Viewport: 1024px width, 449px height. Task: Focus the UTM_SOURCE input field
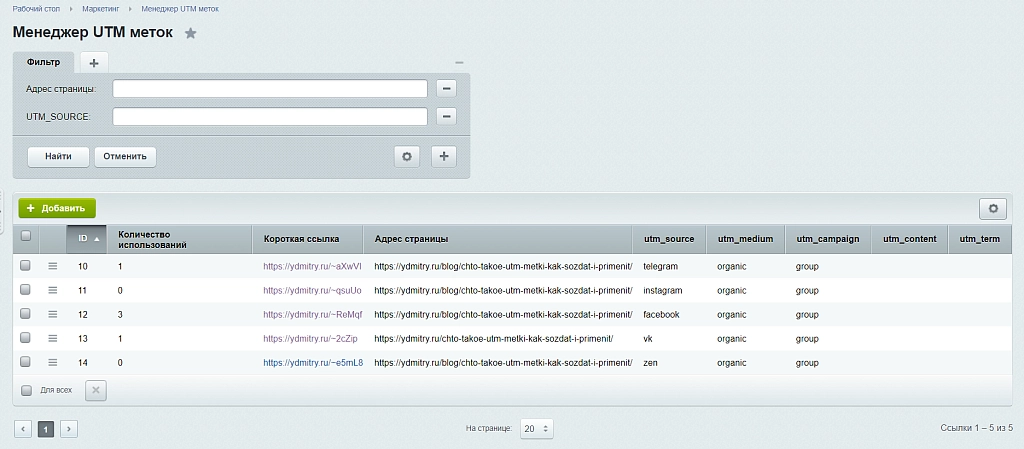coord(270,116)
